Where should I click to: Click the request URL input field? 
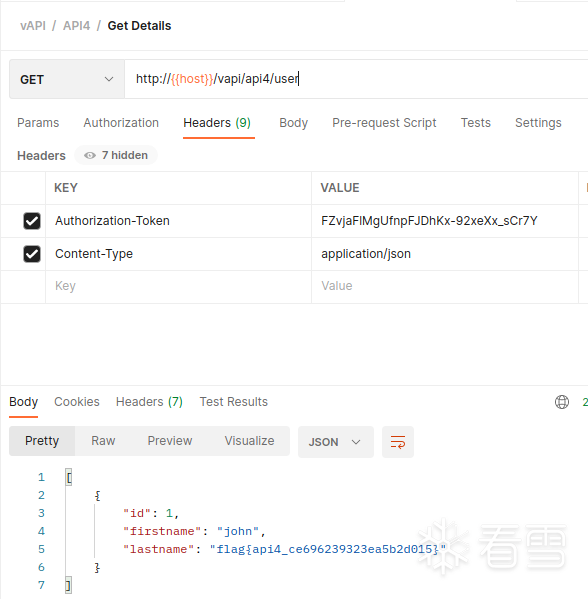356,79
